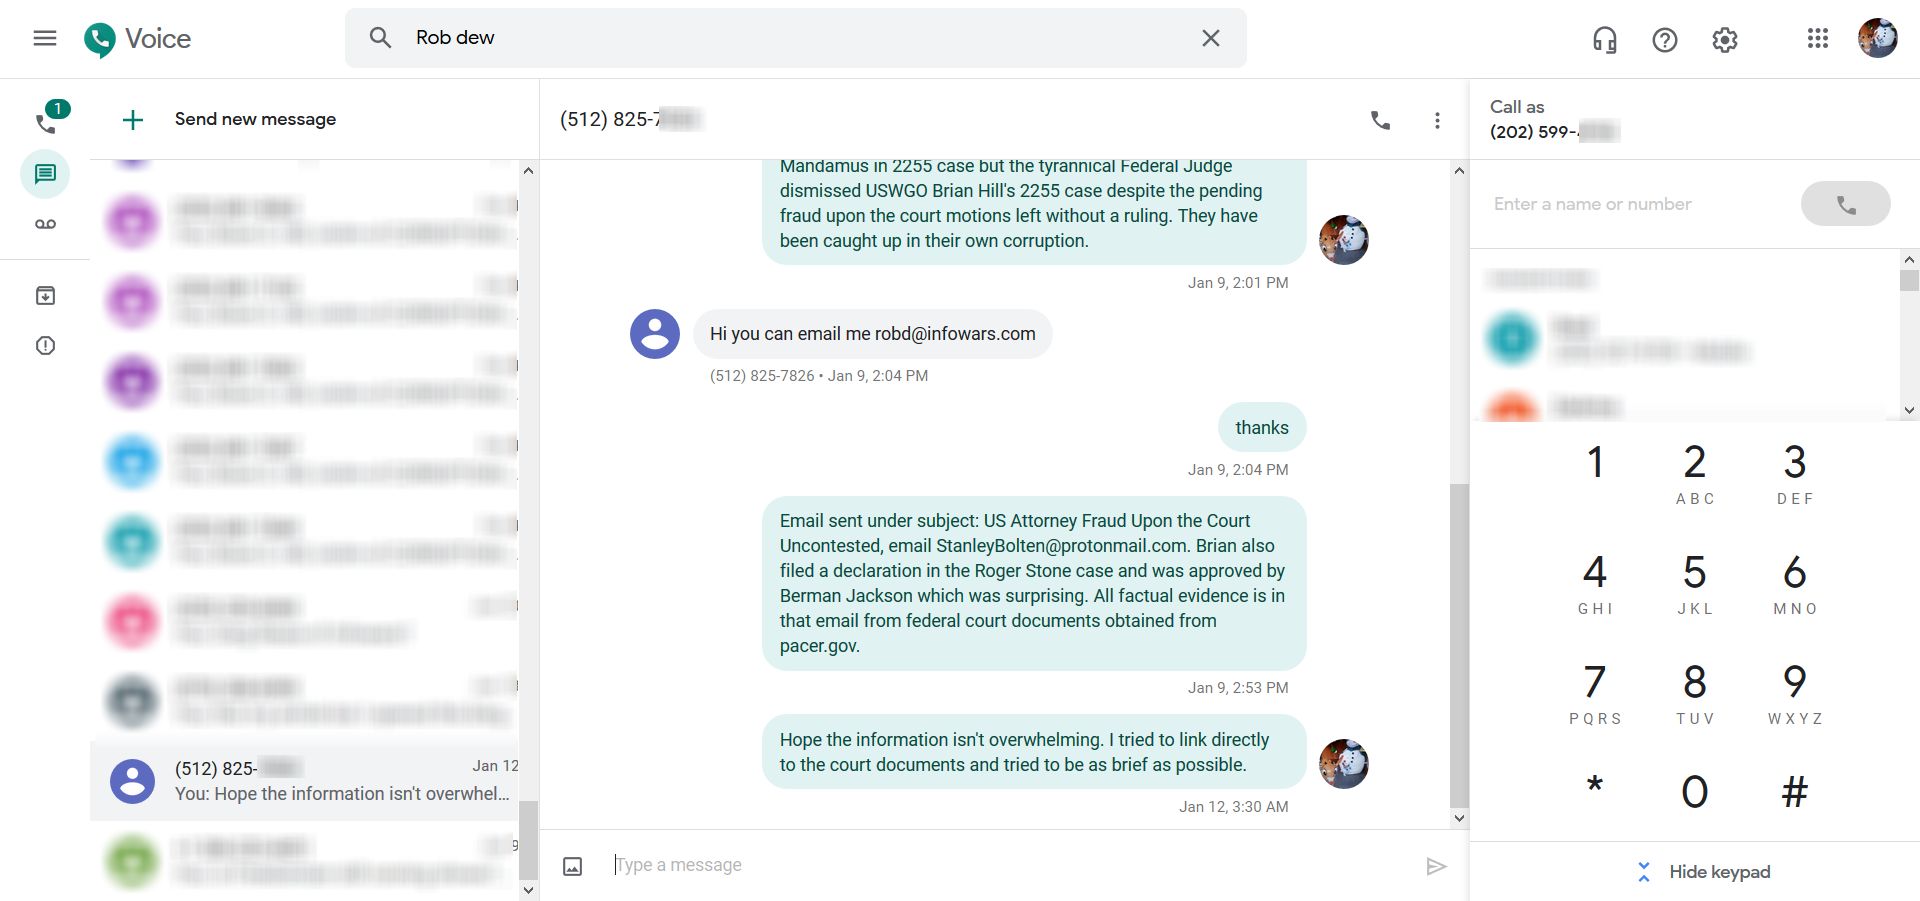The width and height of the screenshot is (1920, 901).
Task: Click the Enter a name or number field
Action: tap(1640, 204)
